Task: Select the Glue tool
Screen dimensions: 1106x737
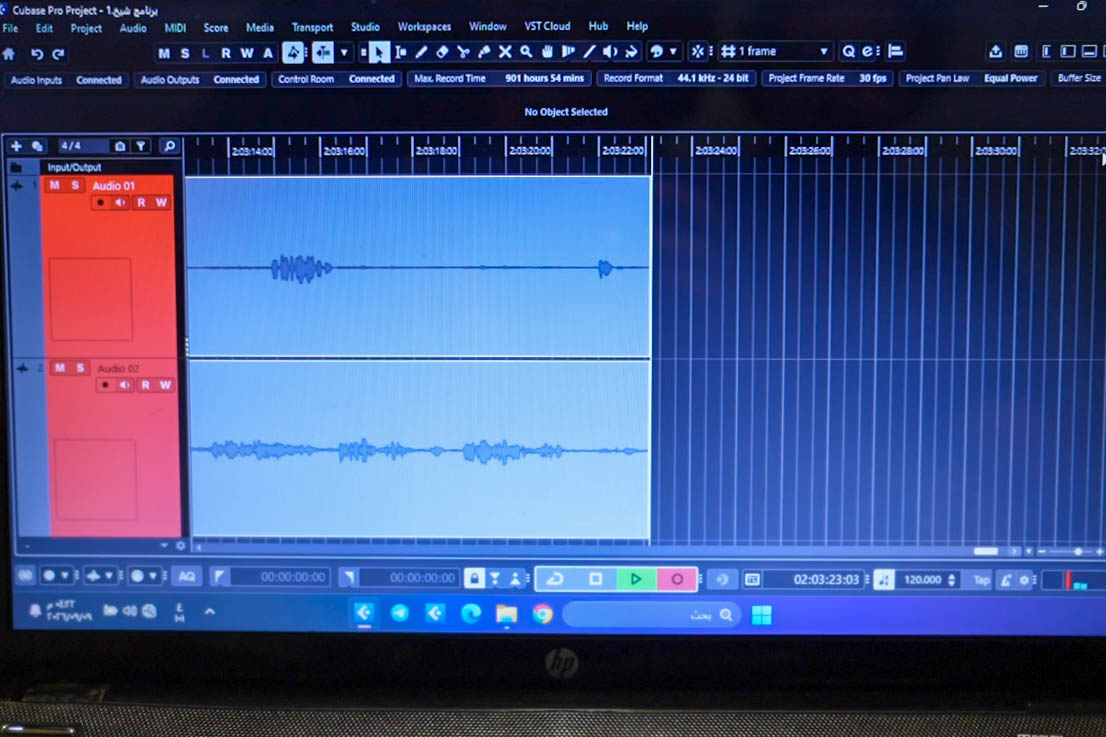Action: [x=484, y=52]
